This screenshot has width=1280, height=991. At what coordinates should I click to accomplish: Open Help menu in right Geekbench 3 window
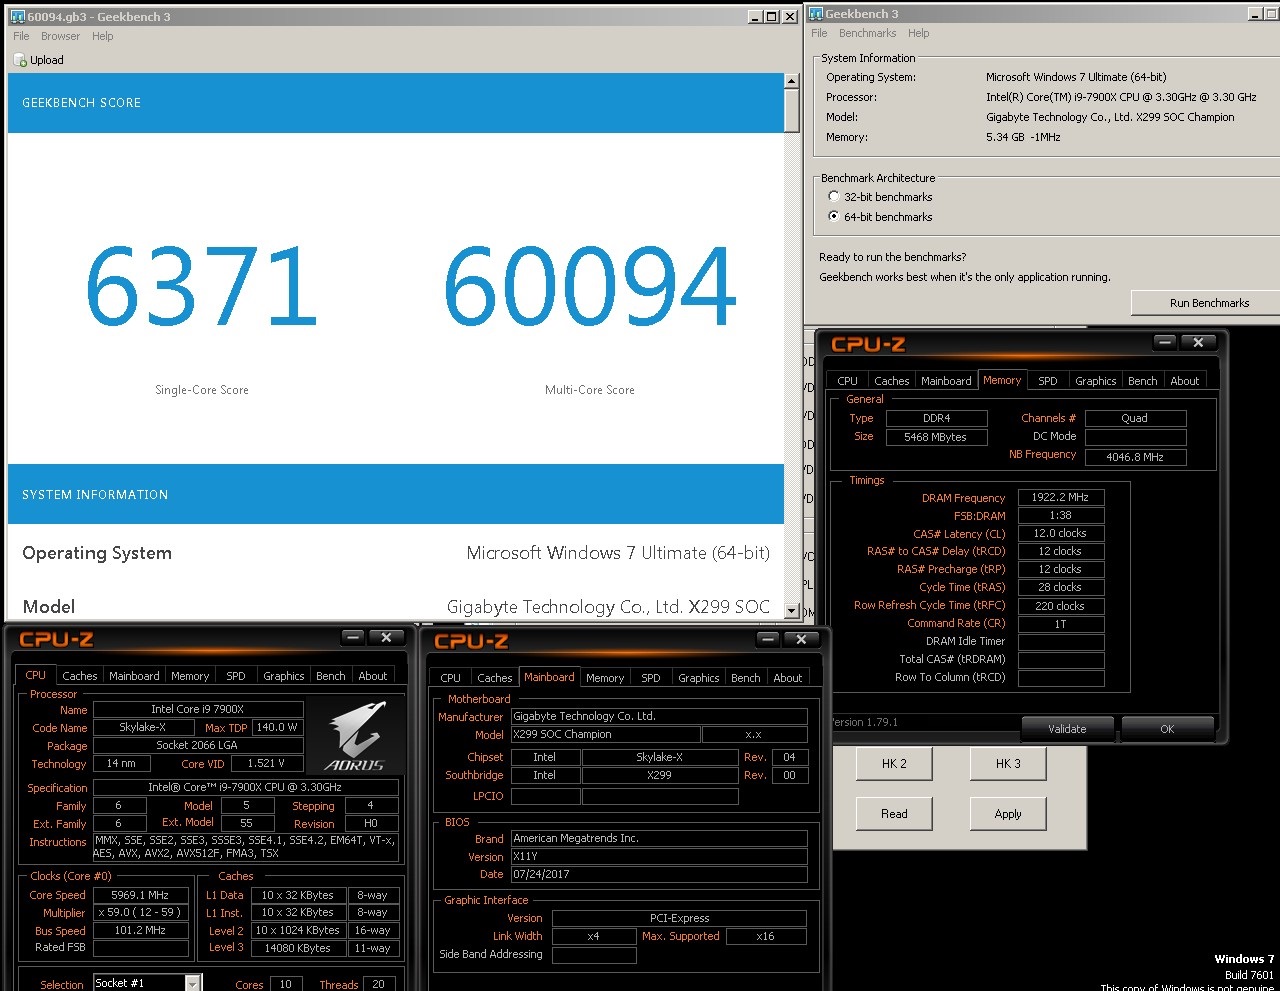[x=918, y=33]
